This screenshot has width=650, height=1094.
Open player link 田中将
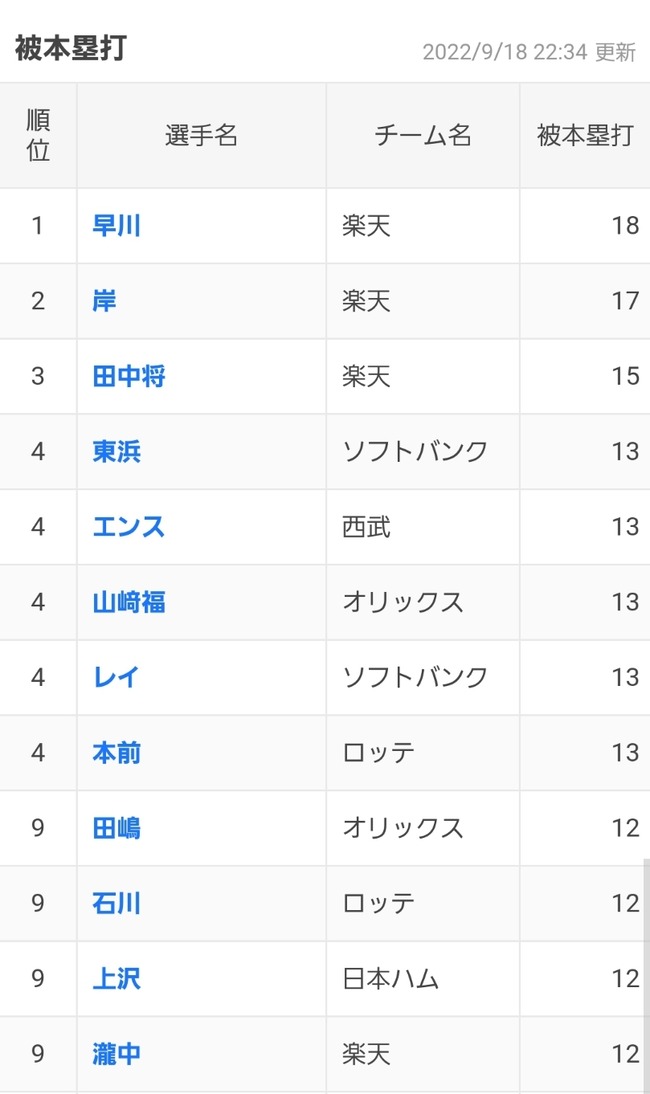pos(129,377)
